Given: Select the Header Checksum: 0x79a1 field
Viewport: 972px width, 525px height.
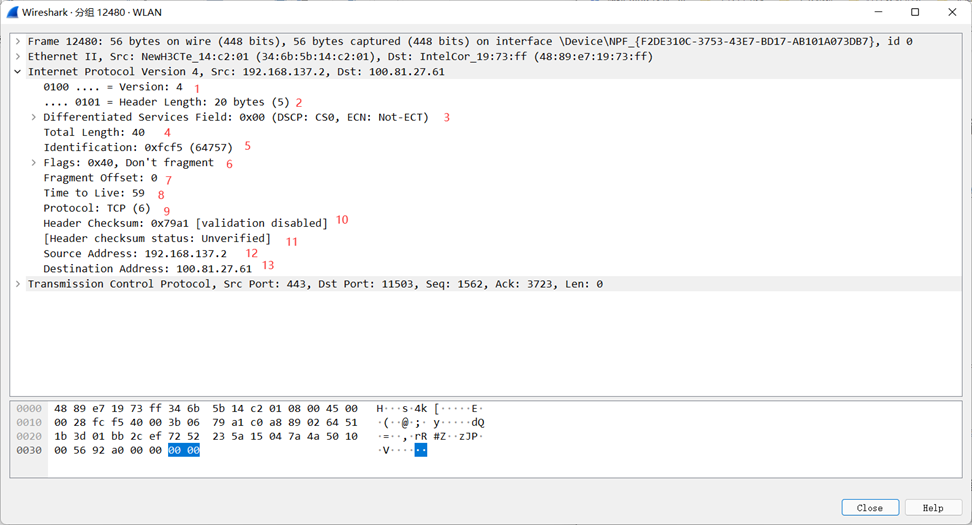Looking at the screenshot, I should pyautogui.click(x=185, y=223).
